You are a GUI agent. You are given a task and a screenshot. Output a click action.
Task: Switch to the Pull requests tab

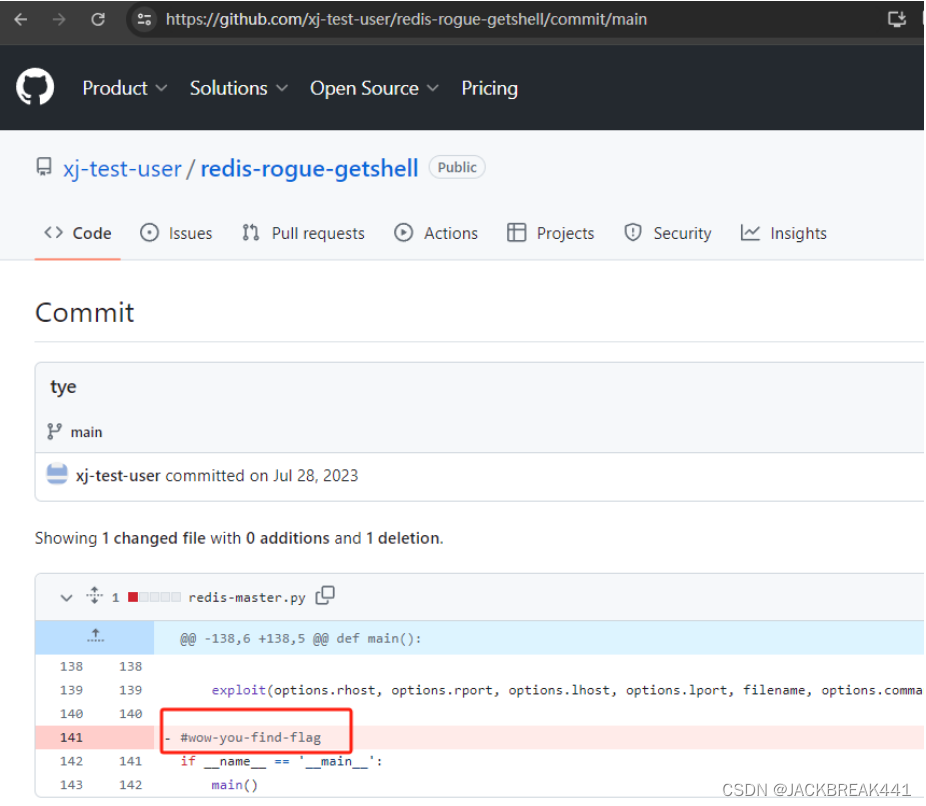point(304,233)
